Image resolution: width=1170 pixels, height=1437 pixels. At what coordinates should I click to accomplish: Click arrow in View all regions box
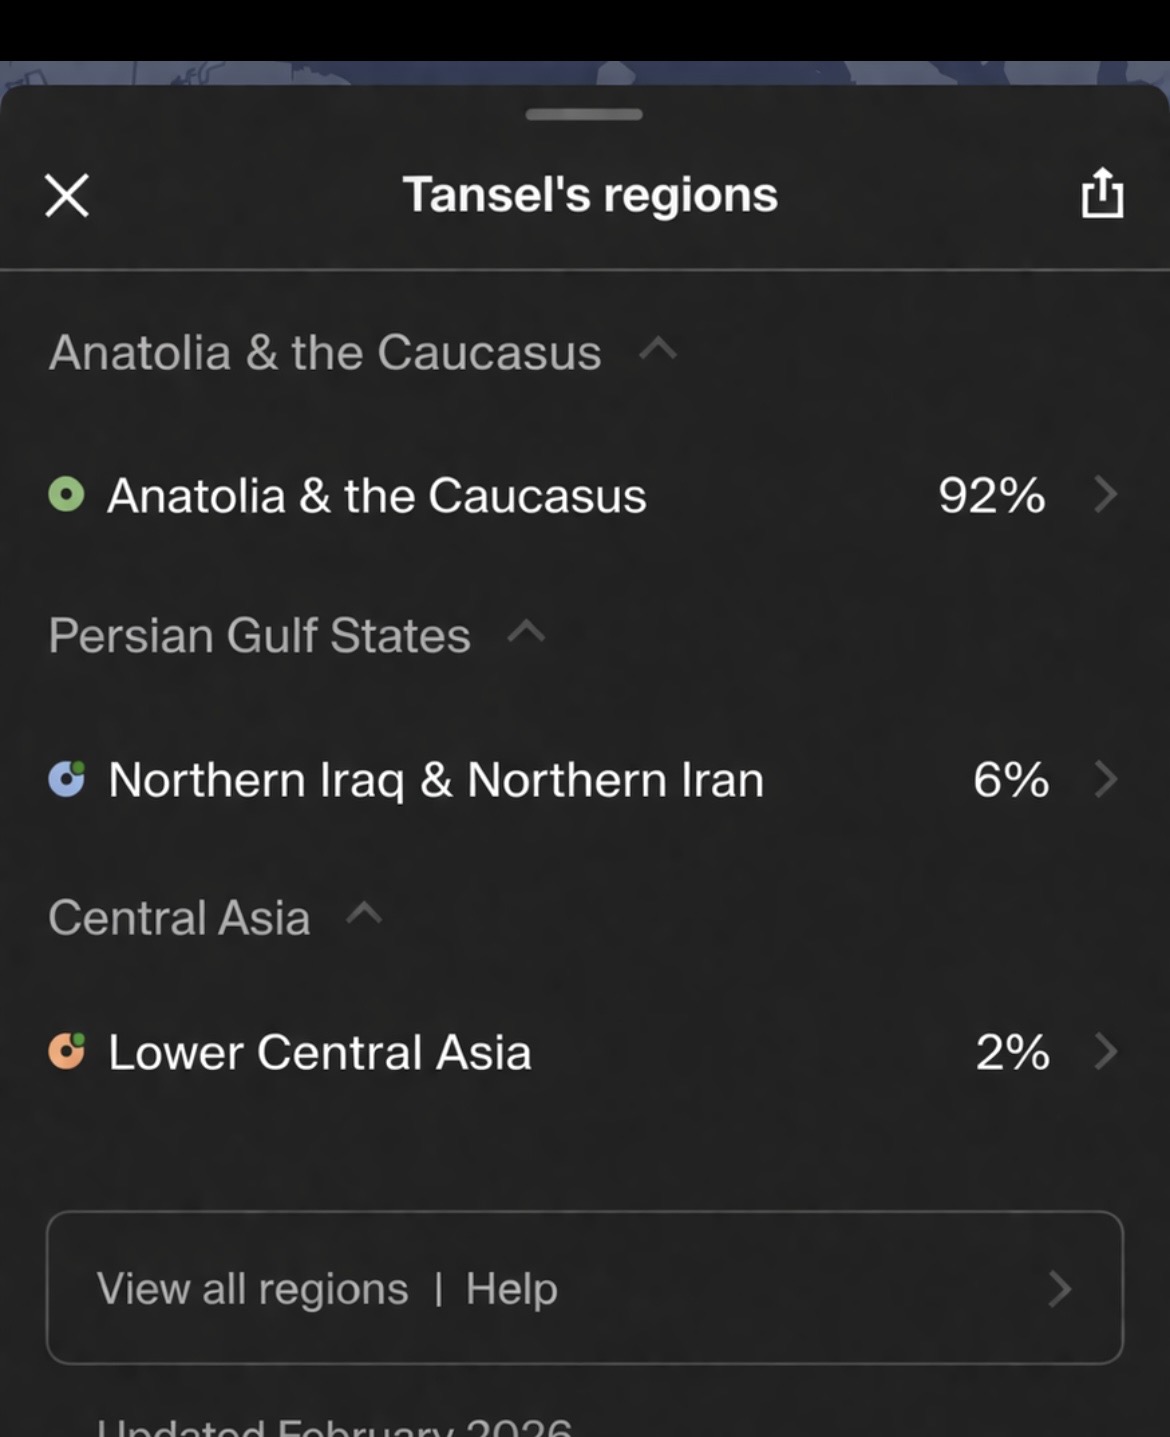tap(1060, 1289)
